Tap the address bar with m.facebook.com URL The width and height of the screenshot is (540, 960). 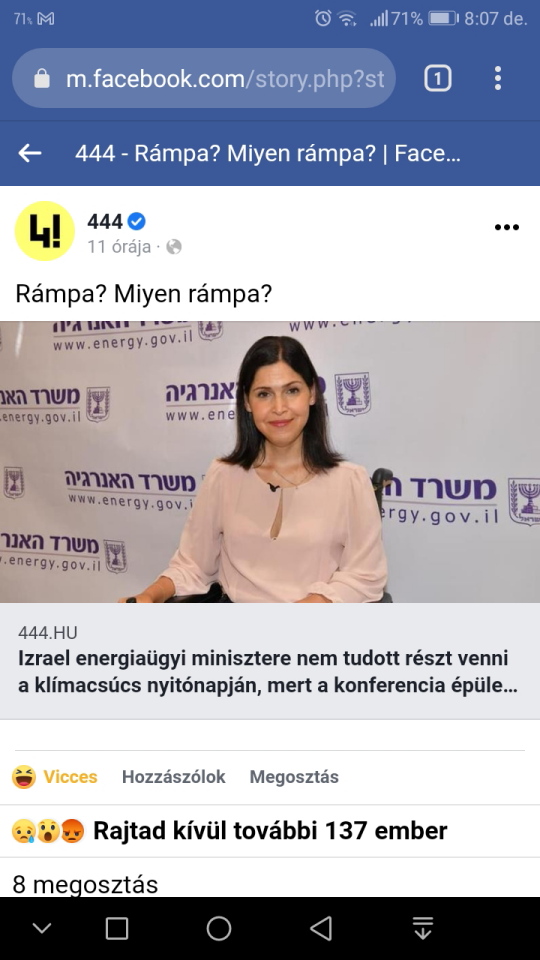point(204,78)
